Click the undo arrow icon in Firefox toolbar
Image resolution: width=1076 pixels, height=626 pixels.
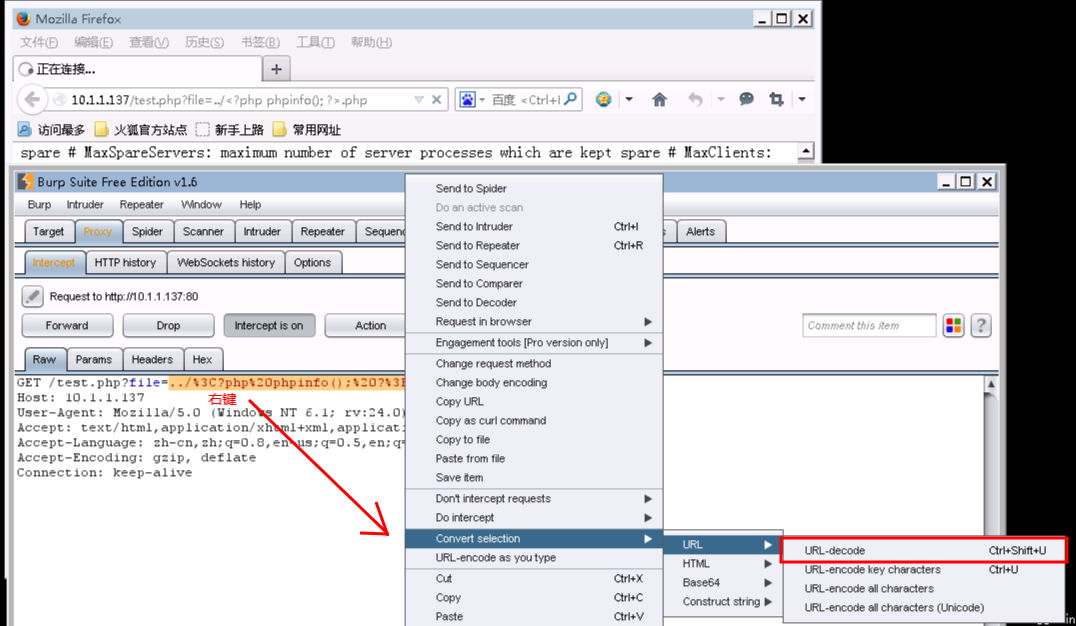click(x=695, y=100)
